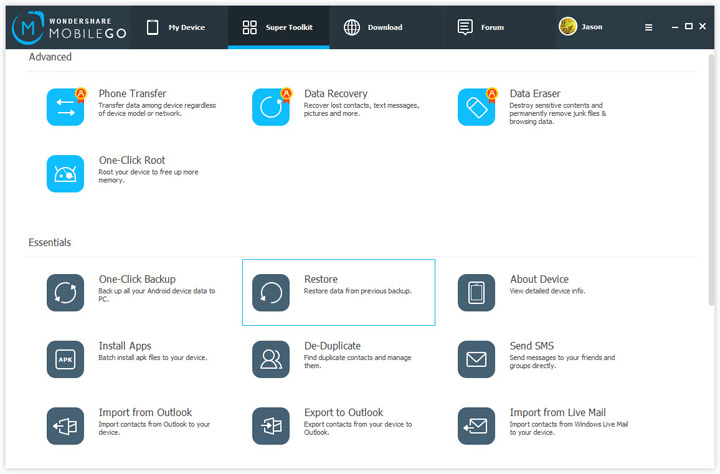
Task: Open Import from Live Mail icon
Action: click(x=476, y=426)
